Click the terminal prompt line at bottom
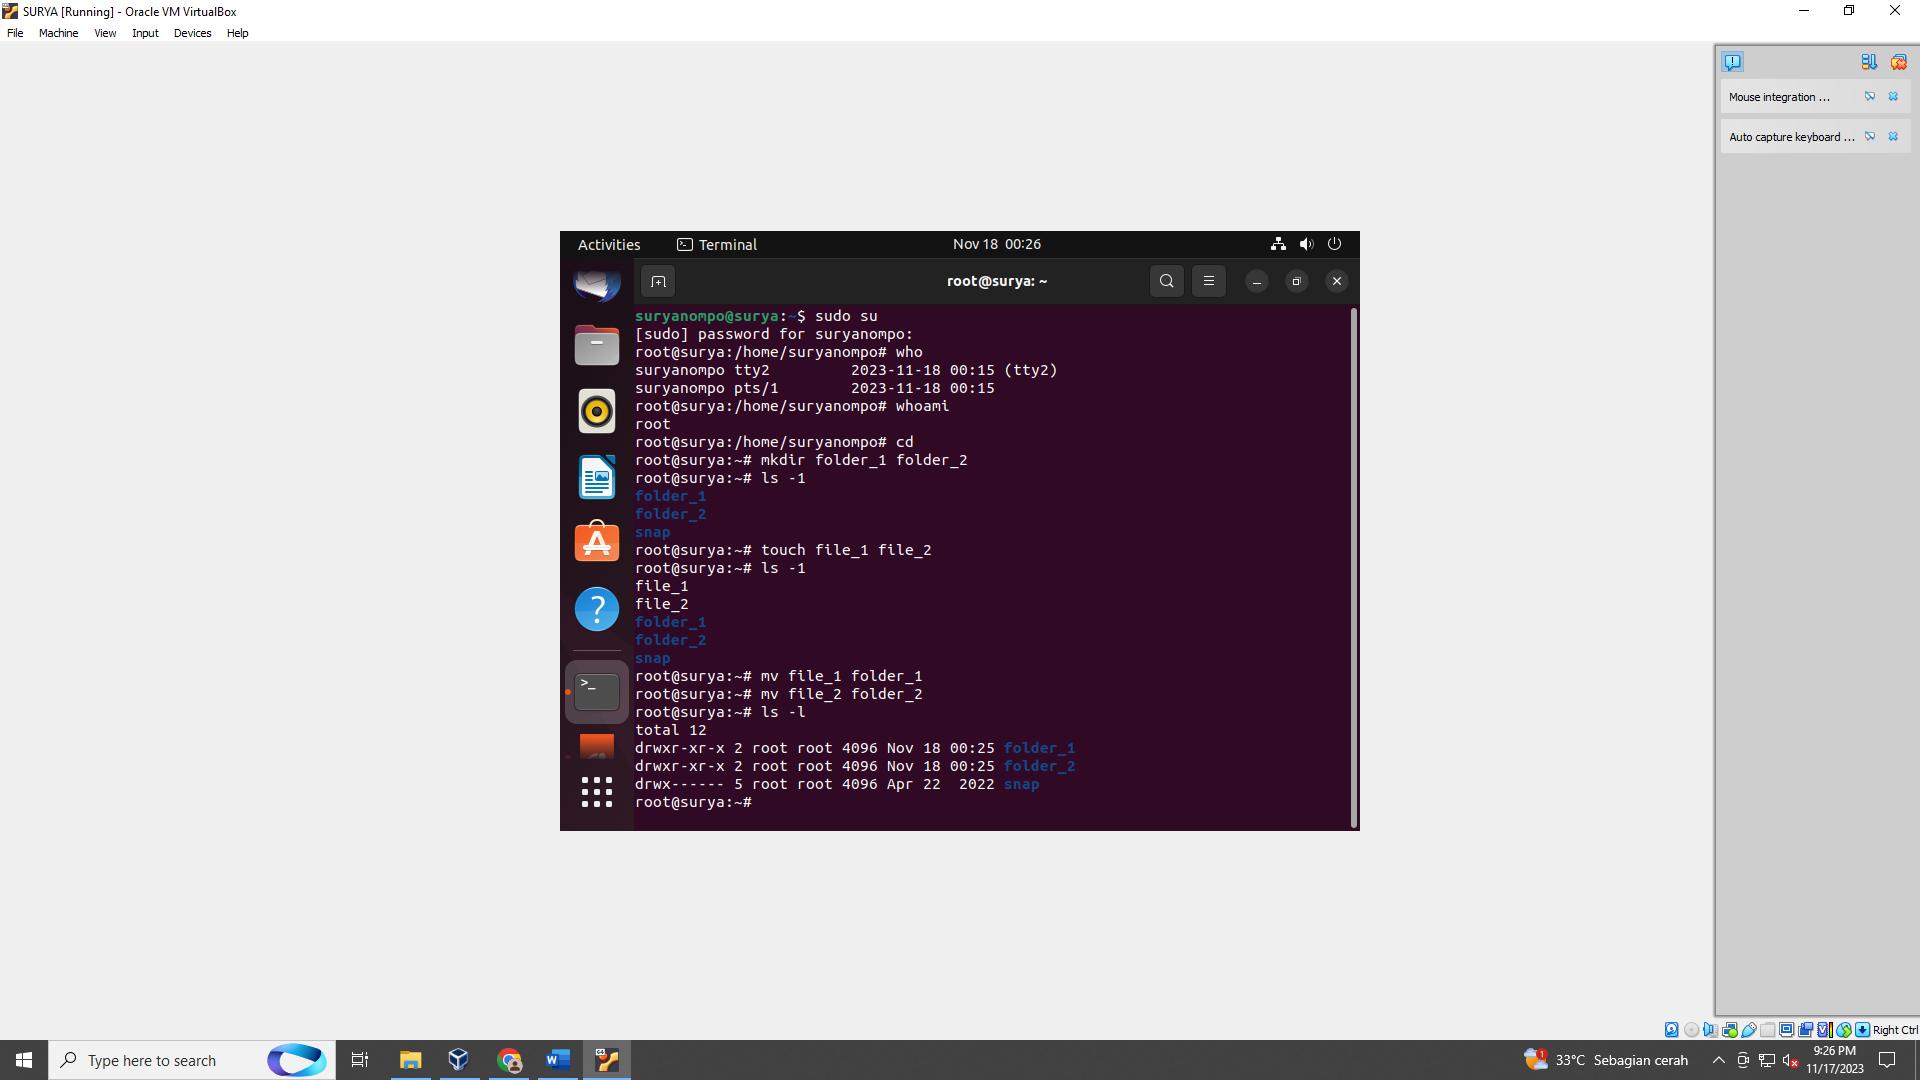 tap(693, 802)
